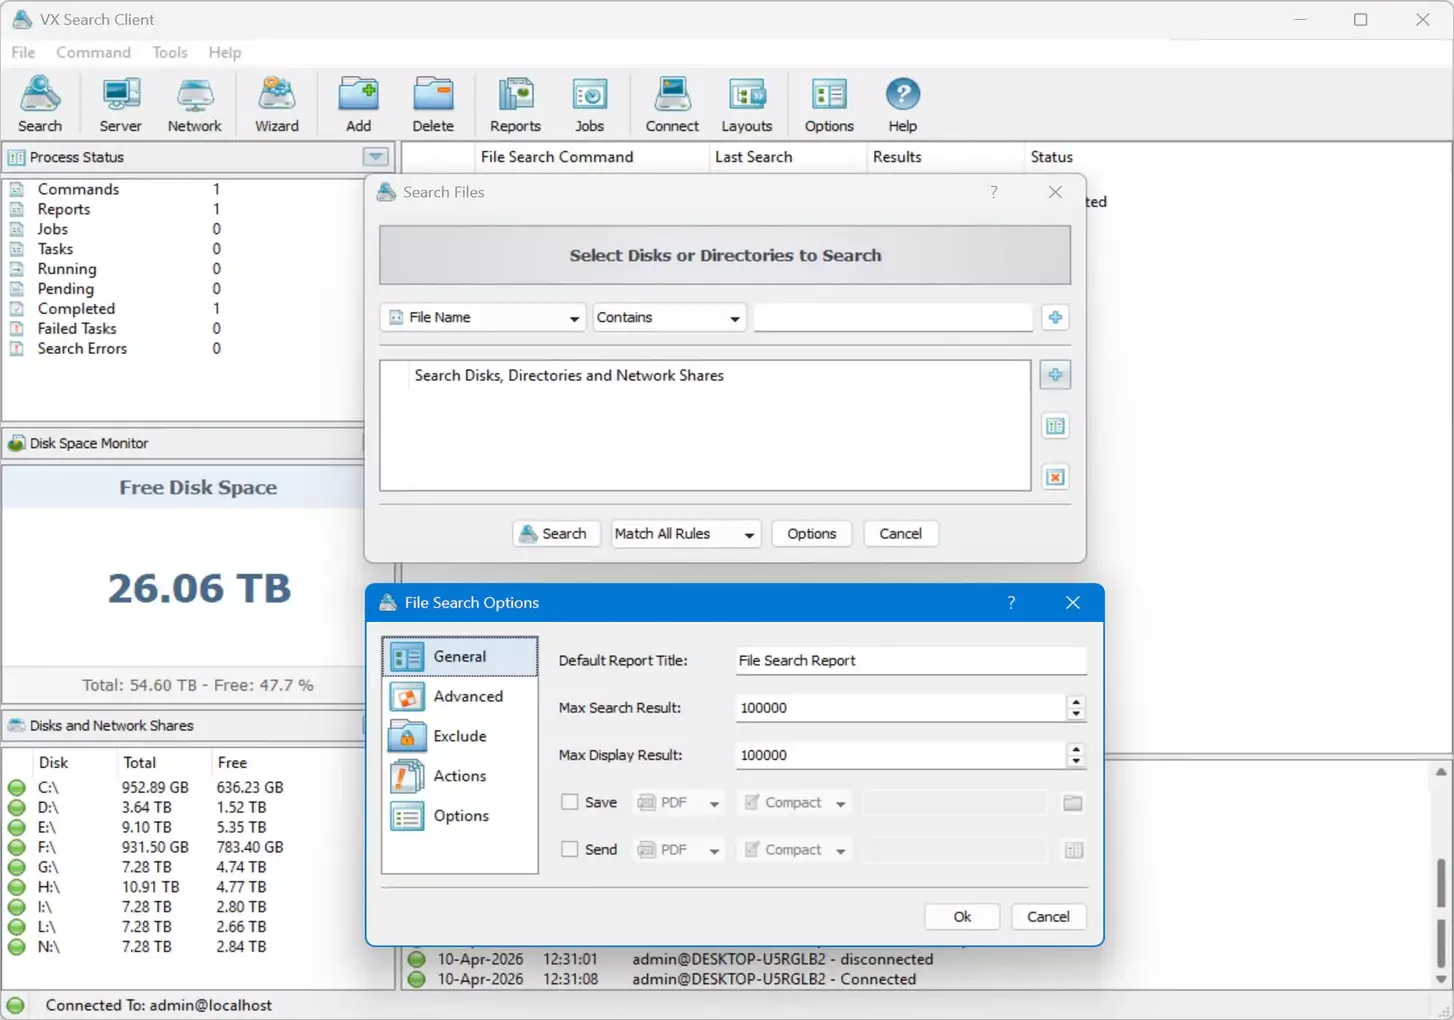The height and width of the screenshot is (1020, 1454).
Task: Increase Max Search Result with up arrow
Action: 1076,702
